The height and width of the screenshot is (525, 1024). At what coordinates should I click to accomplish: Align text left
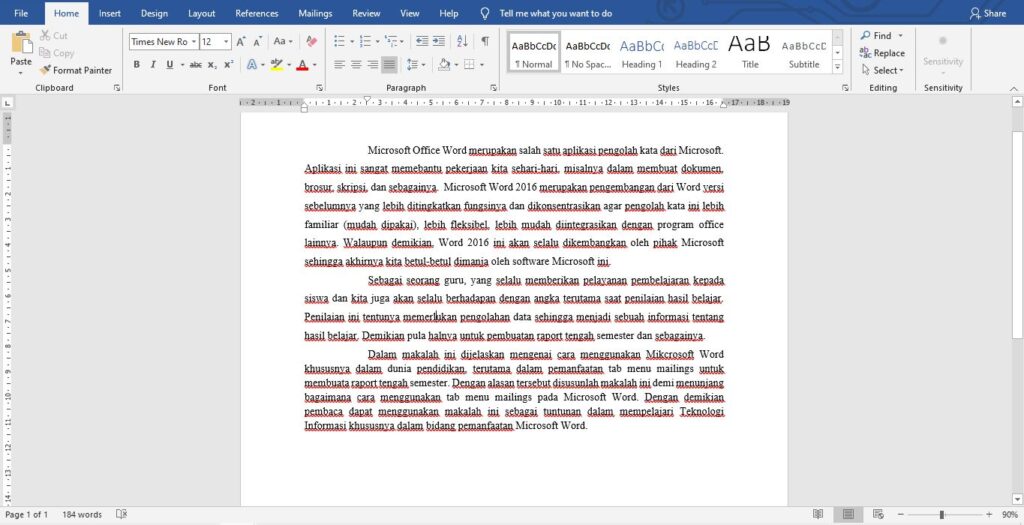(340, 65)
